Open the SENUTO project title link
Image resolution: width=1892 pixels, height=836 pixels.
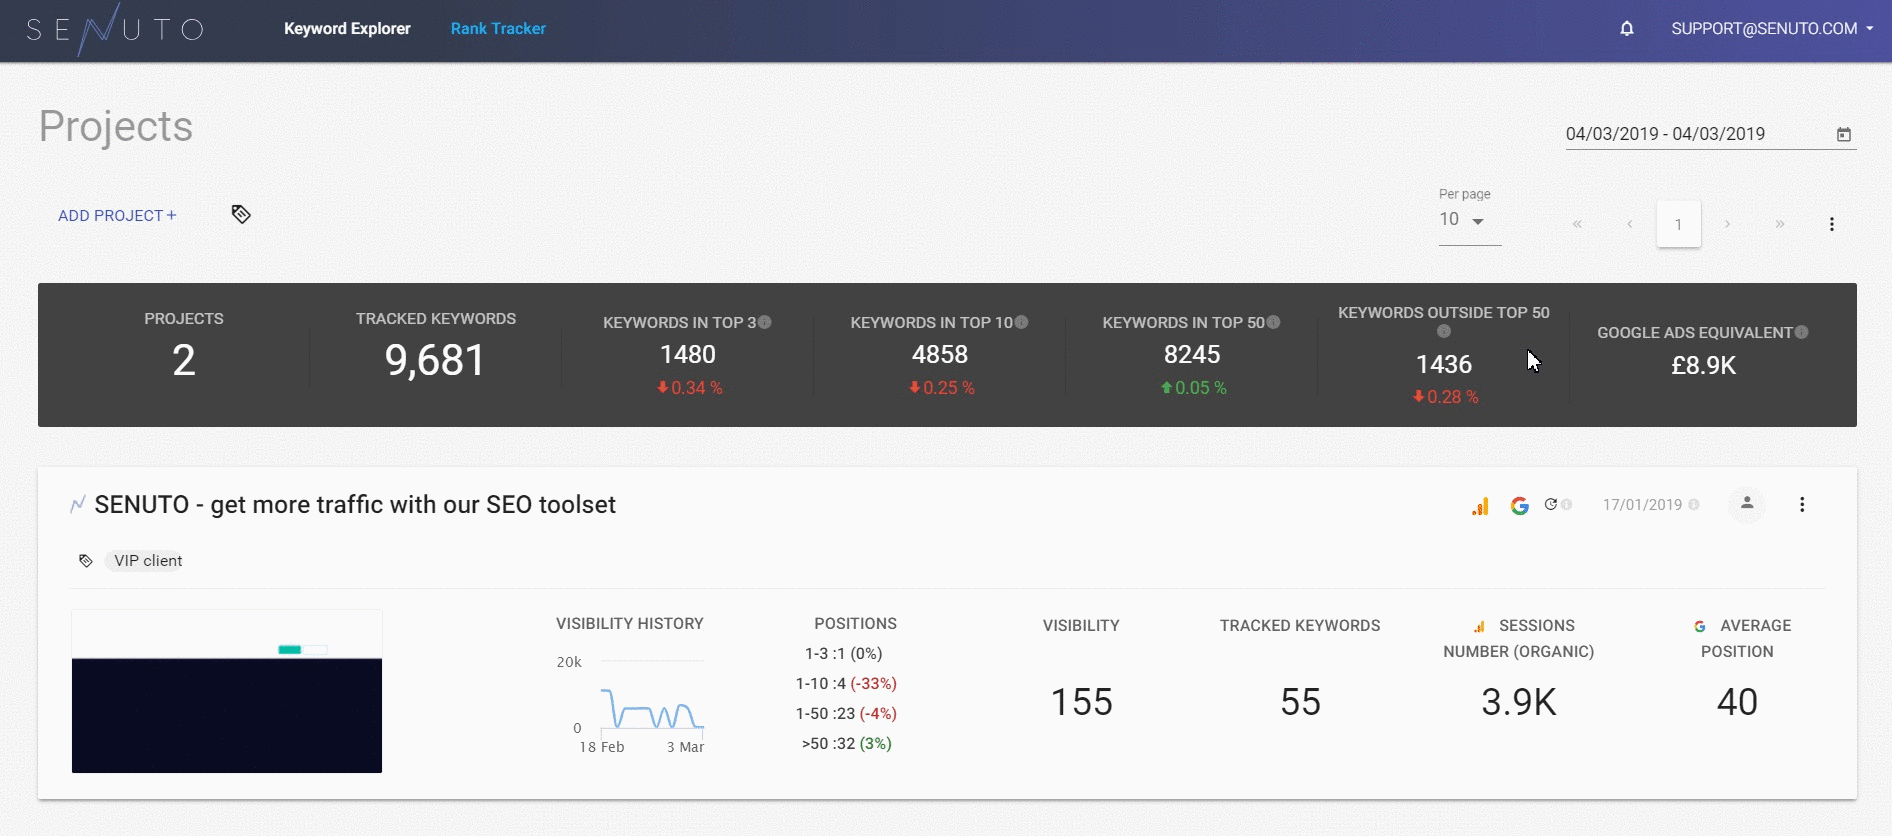click(x=355, y=505)
